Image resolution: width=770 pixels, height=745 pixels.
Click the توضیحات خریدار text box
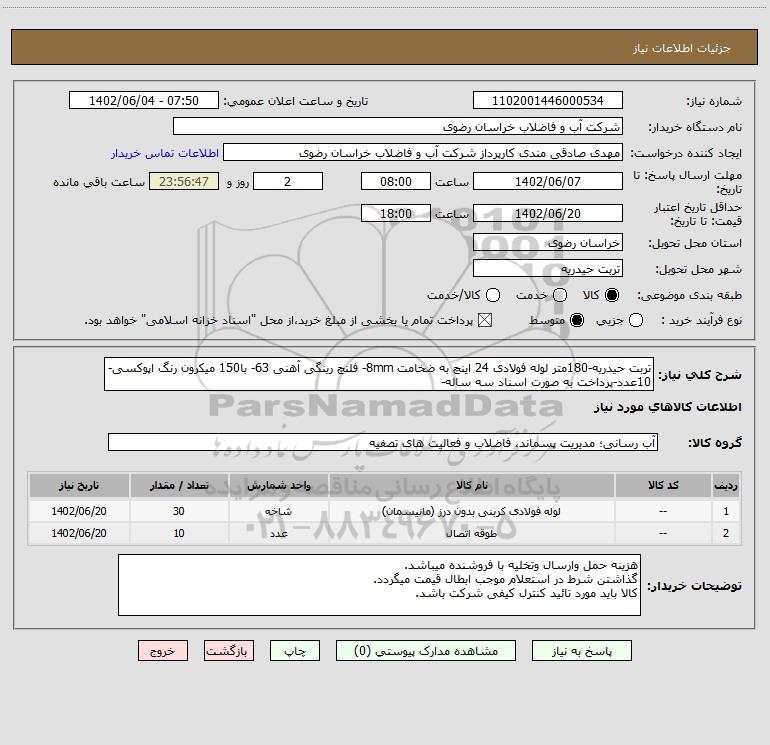click(379, 585)
